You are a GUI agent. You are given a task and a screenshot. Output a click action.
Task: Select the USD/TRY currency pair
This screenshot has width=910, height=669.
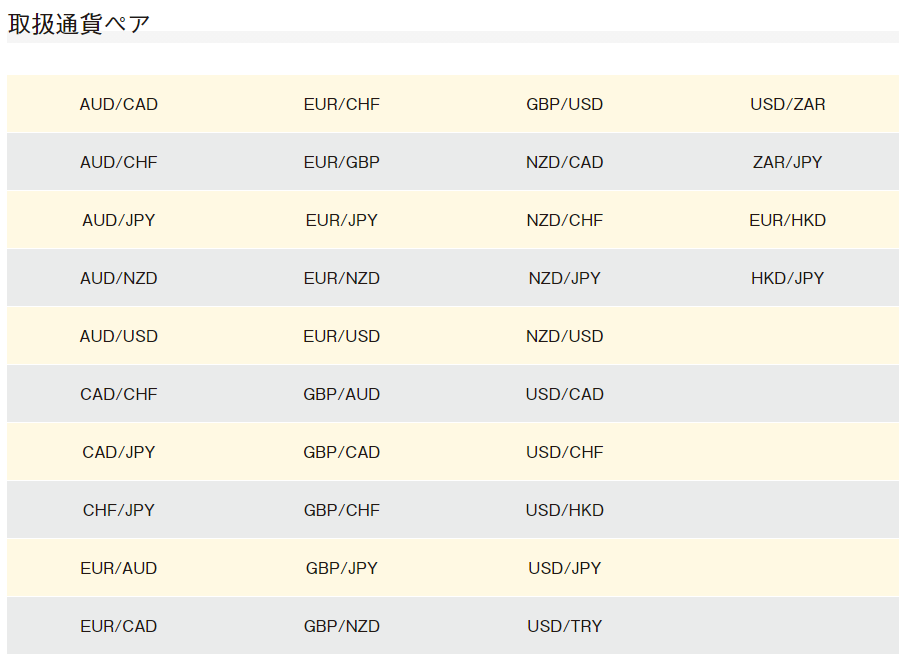pyautogui.click(x=564, y=627)
